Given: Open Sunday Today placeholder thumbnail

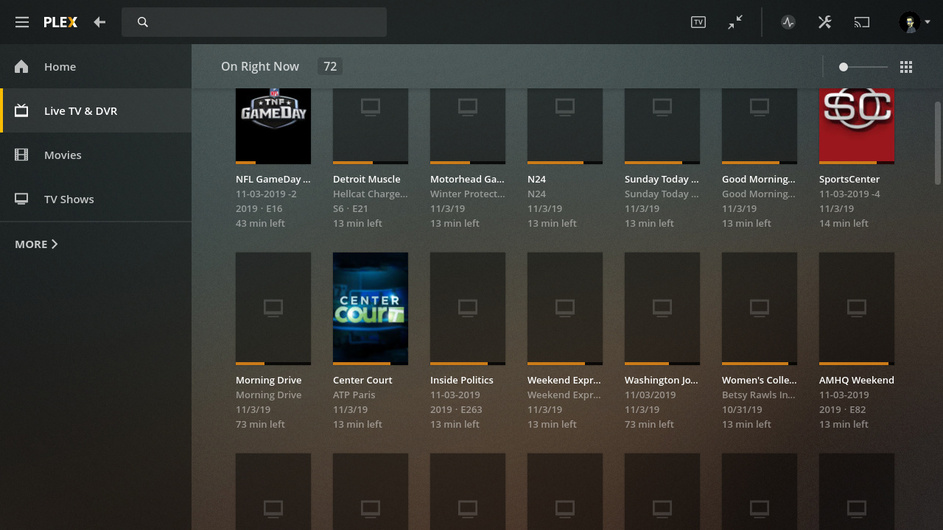Looking at the screenshot, I should pos(662,126).
